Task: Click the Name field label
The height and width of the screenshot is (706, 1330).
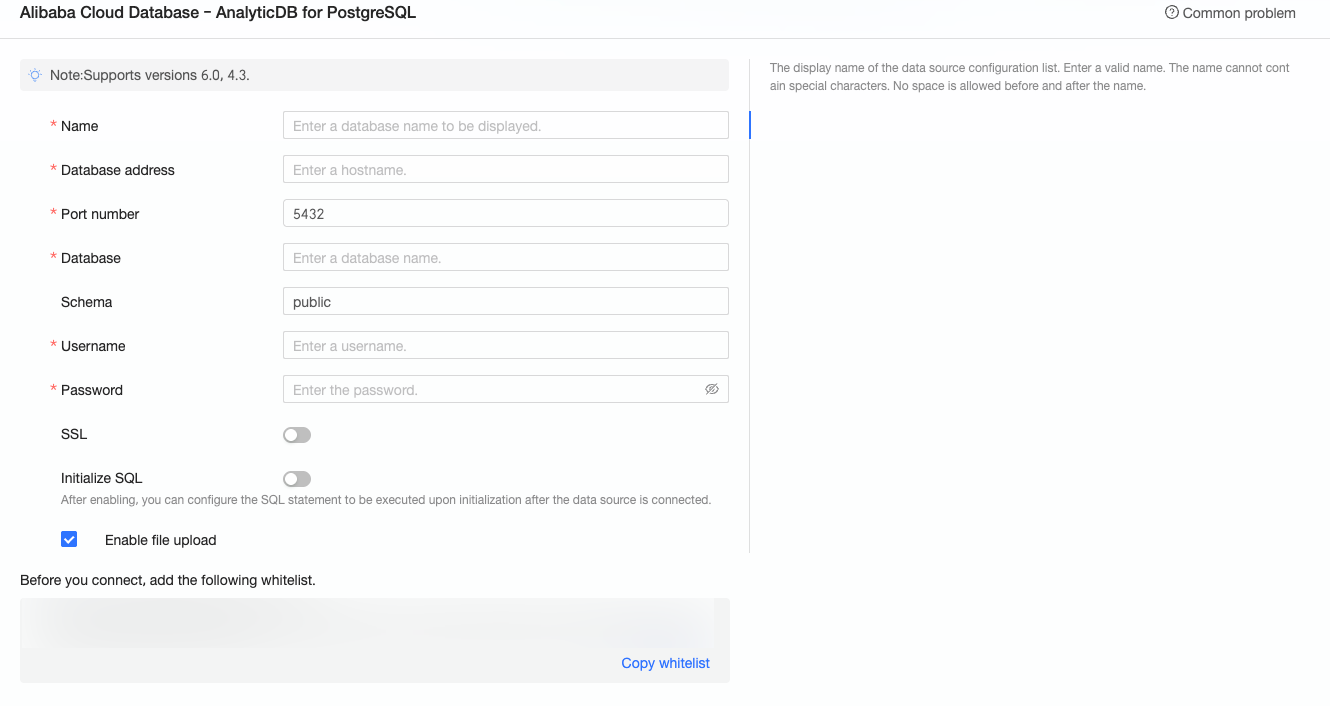Action: (79, 126)
